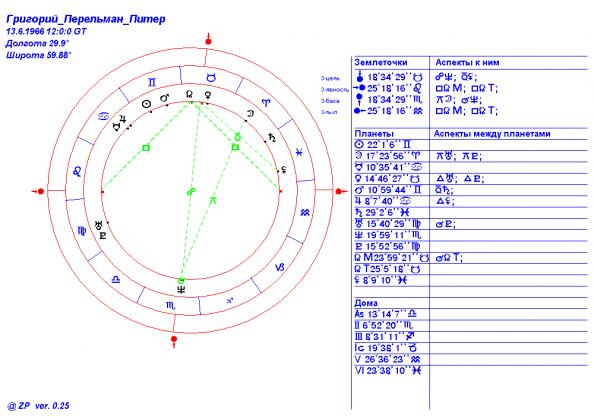
Task: Select the Mars glyph in the chart wheel
Action: [164, 98]
